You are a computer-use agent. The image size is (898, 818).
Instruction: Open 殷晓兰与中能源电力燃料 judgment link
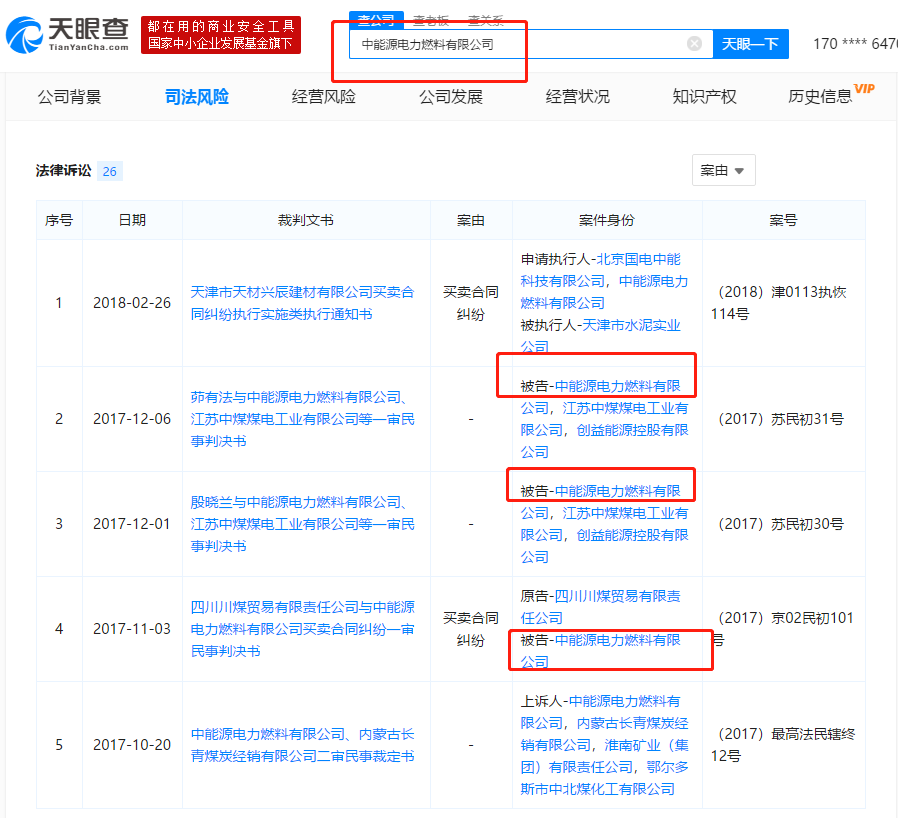pyautogui.click(x=302, y=524)
